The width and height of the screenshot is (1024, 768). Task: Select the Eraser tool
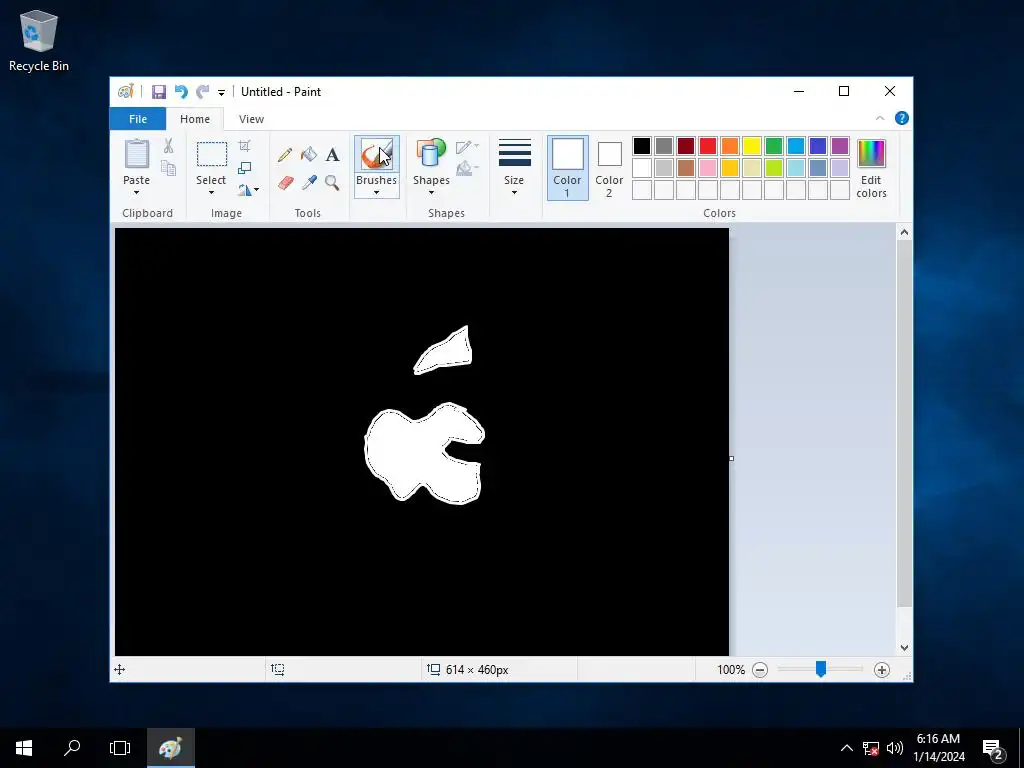[x=285, y=183]
